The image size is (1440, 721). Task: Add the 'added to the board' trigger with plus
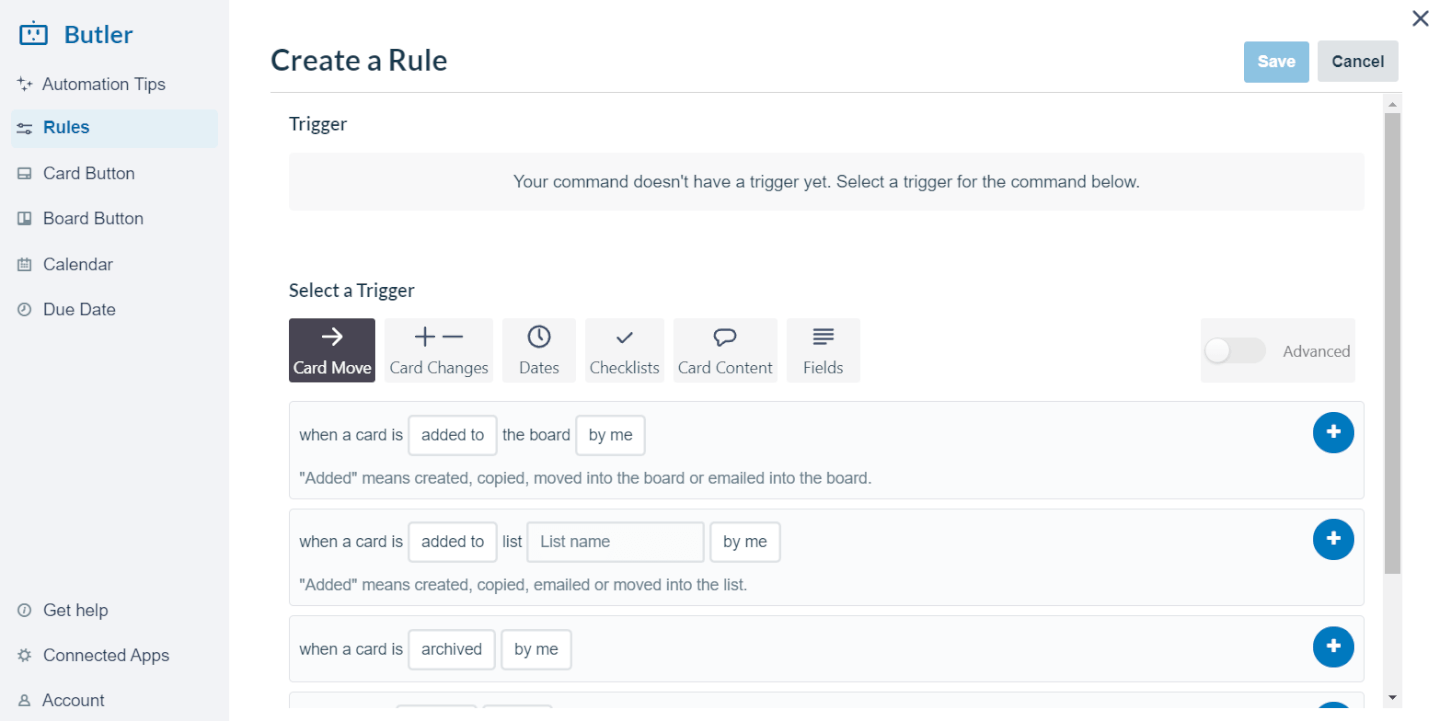[x=1333, y=433]
